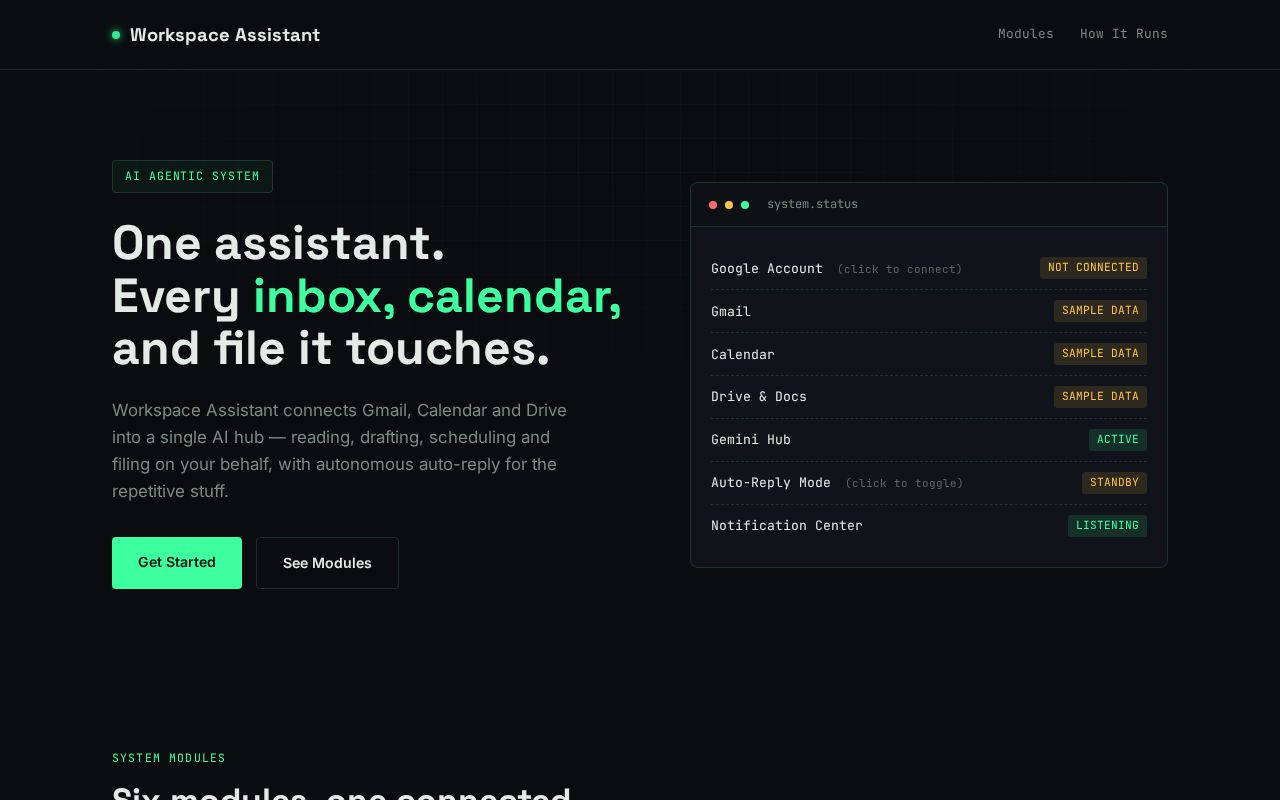This screenshot has width=1280, height=800.
Task: Click the Get Started button
Action: tap(177, 563)
